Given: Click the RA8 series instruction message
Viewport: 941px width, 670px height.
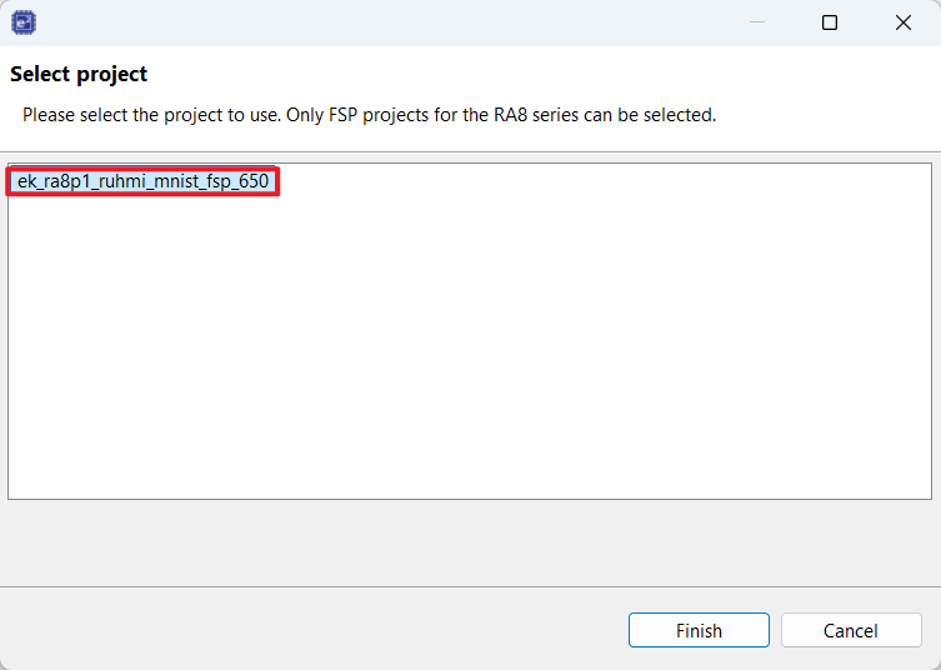Looking at the screenshot, I should (x=369, y=115).
